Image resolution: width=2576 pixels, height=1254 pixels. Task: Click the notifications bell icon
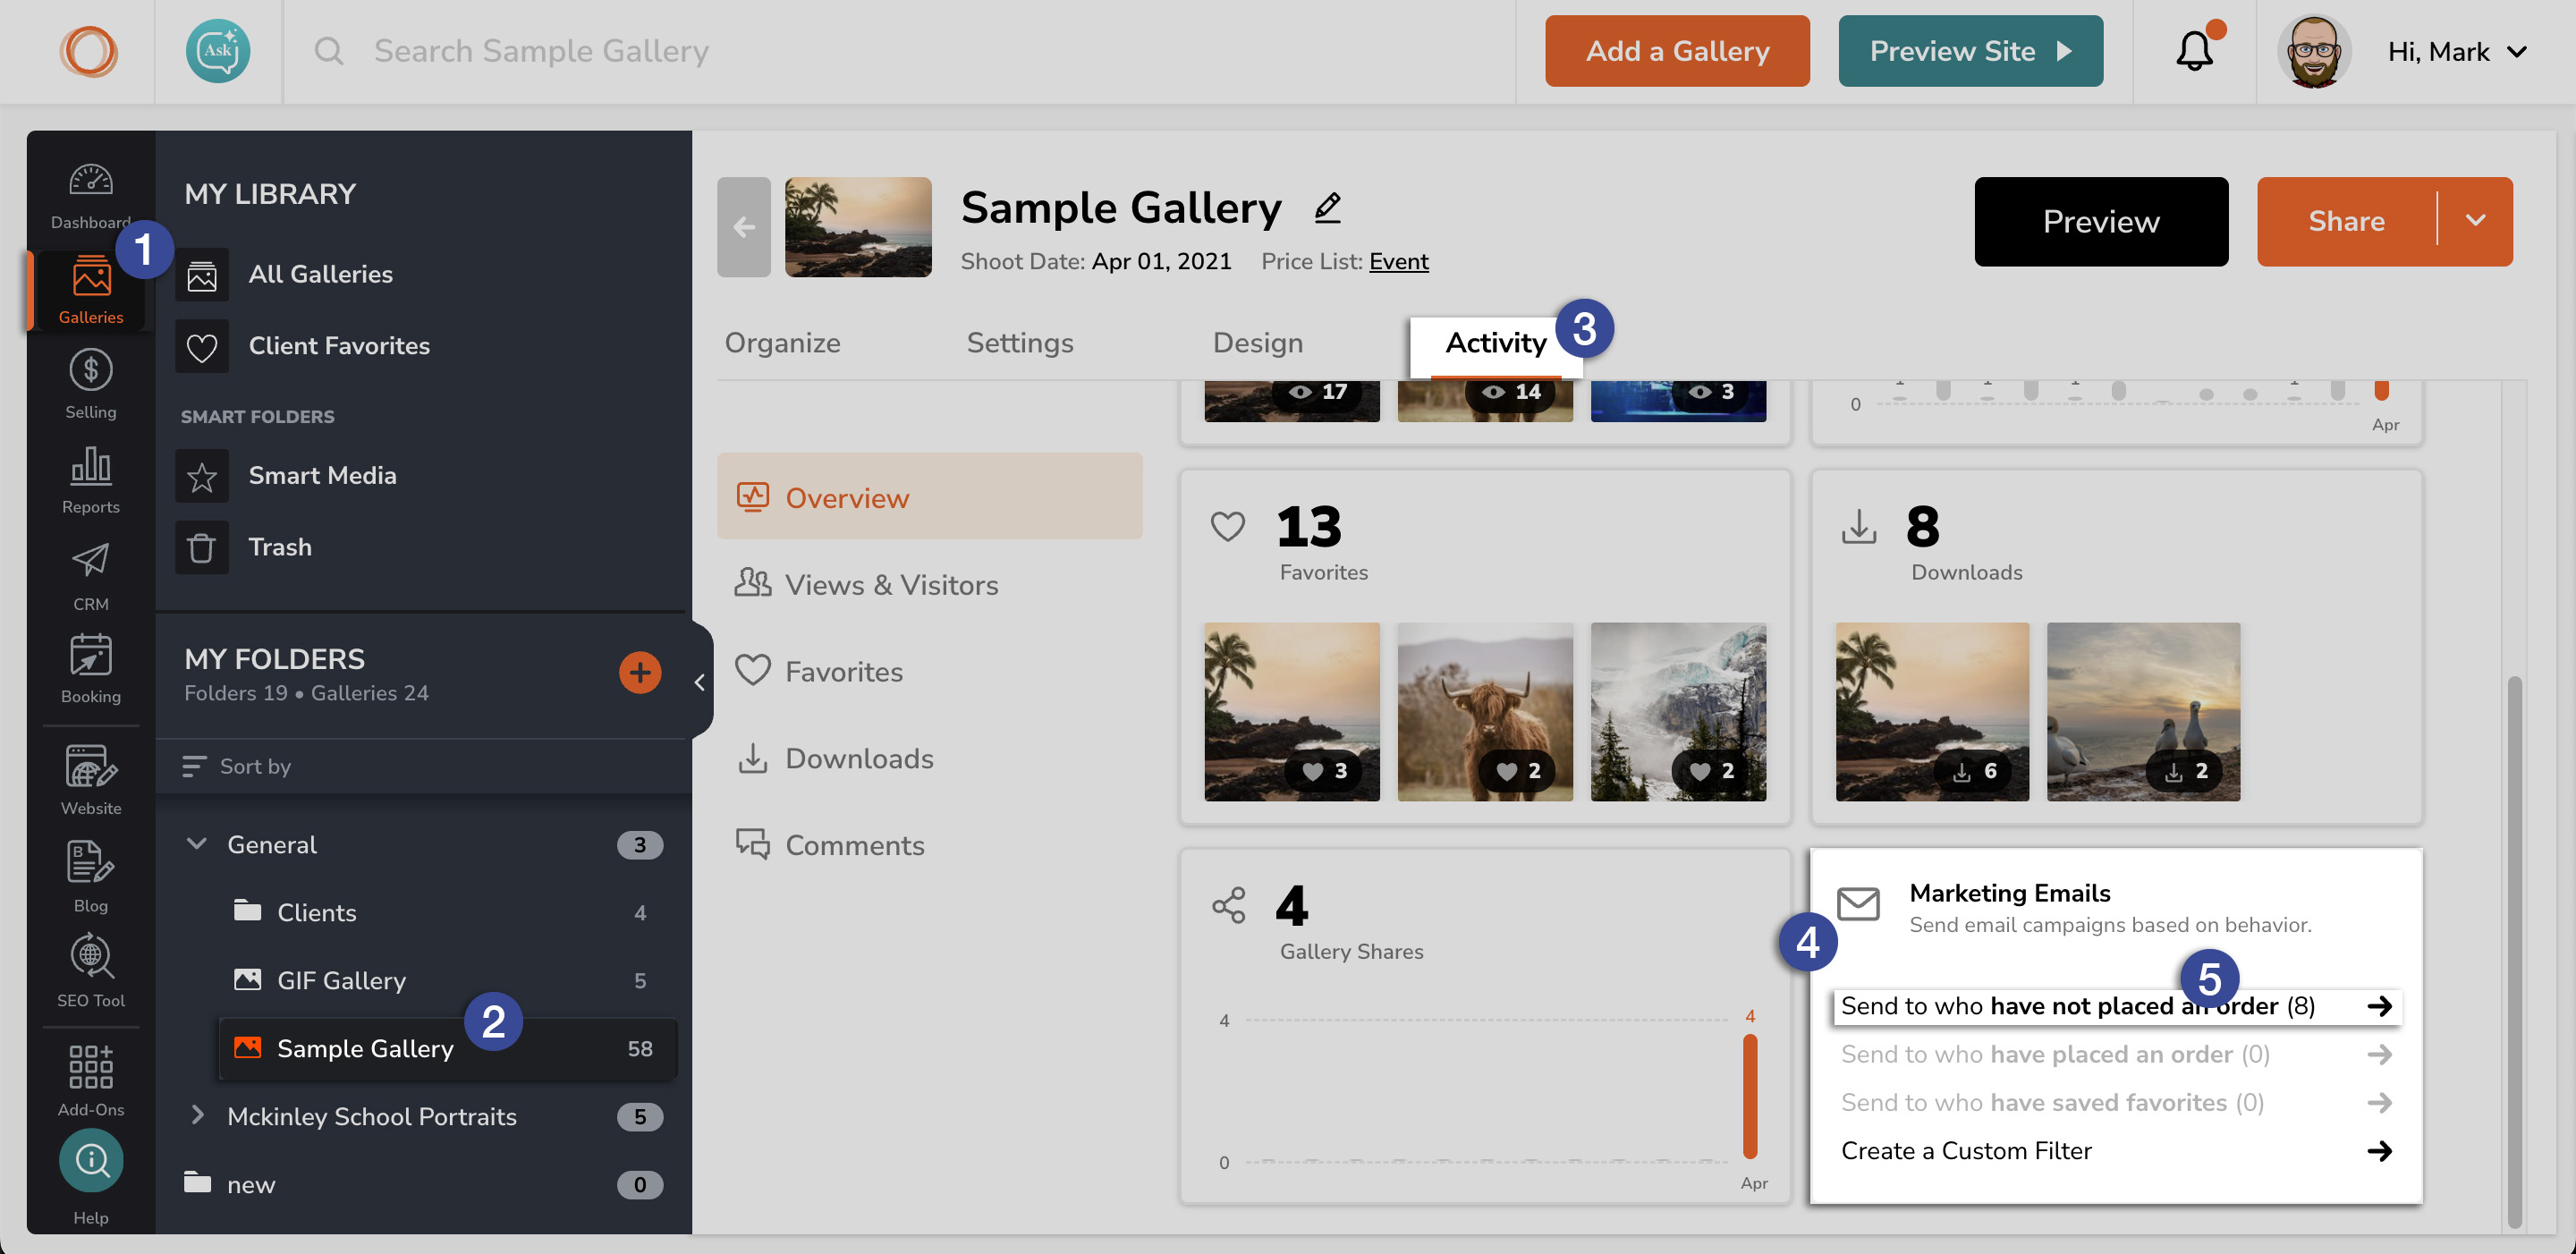(2194, 51)
